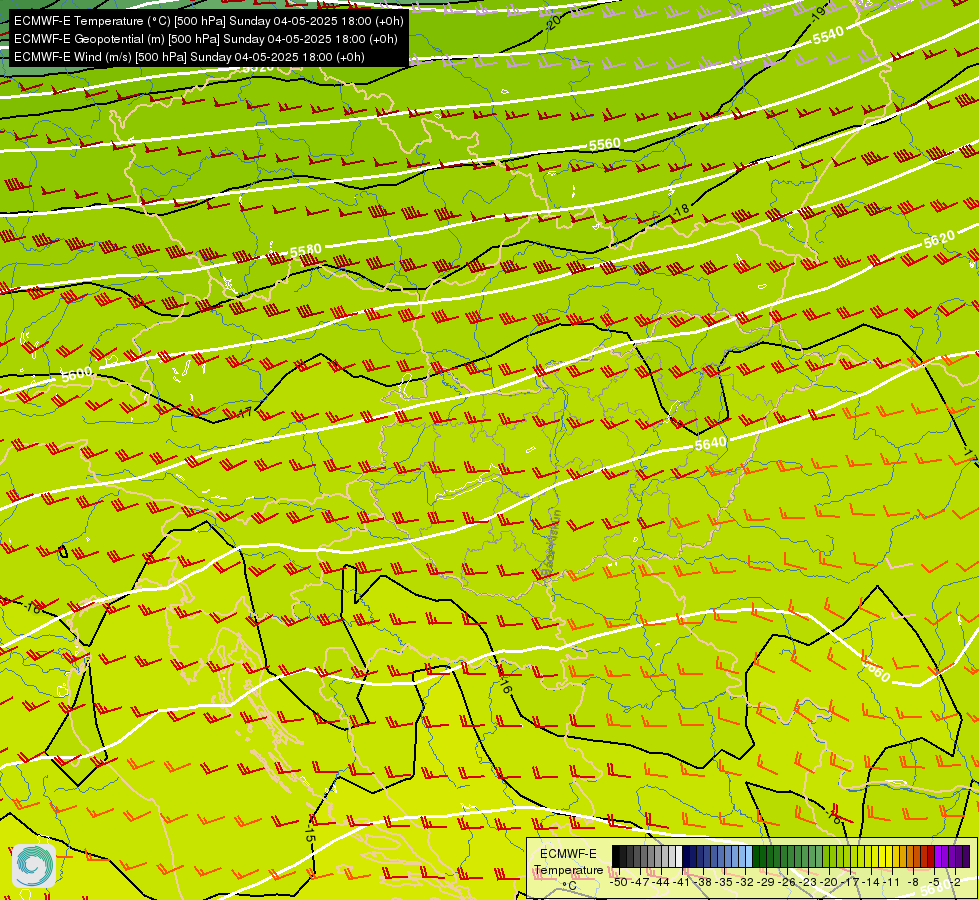Viewport: 979px width, 900px height.
Task: Select the ECMWF-E Wind 500 hPa title line
Action: [x=189, y=57]
